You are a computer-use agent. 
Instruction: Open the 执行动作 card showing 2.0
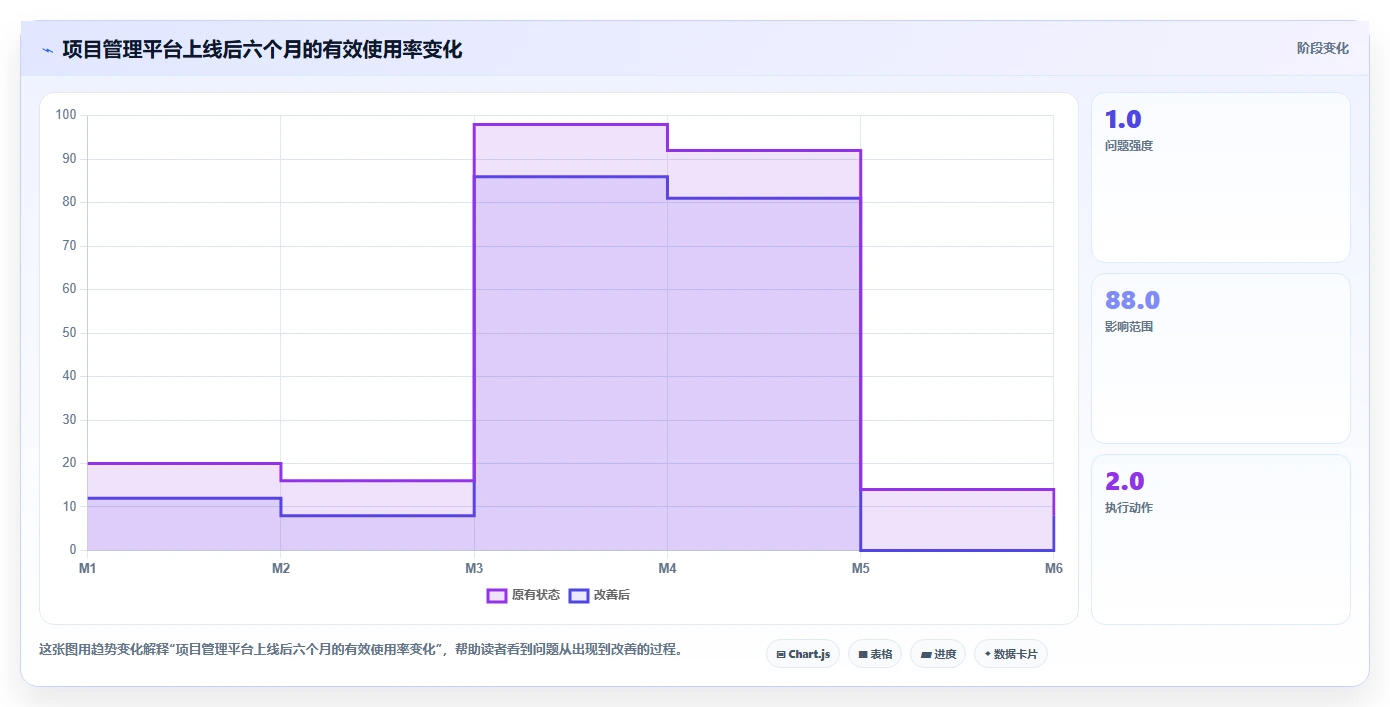(x=1221, y=540)
